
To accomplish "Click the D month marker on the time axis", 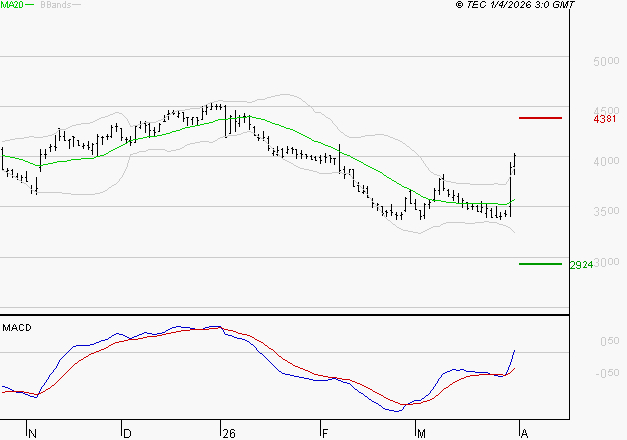I will coord(127,434).
